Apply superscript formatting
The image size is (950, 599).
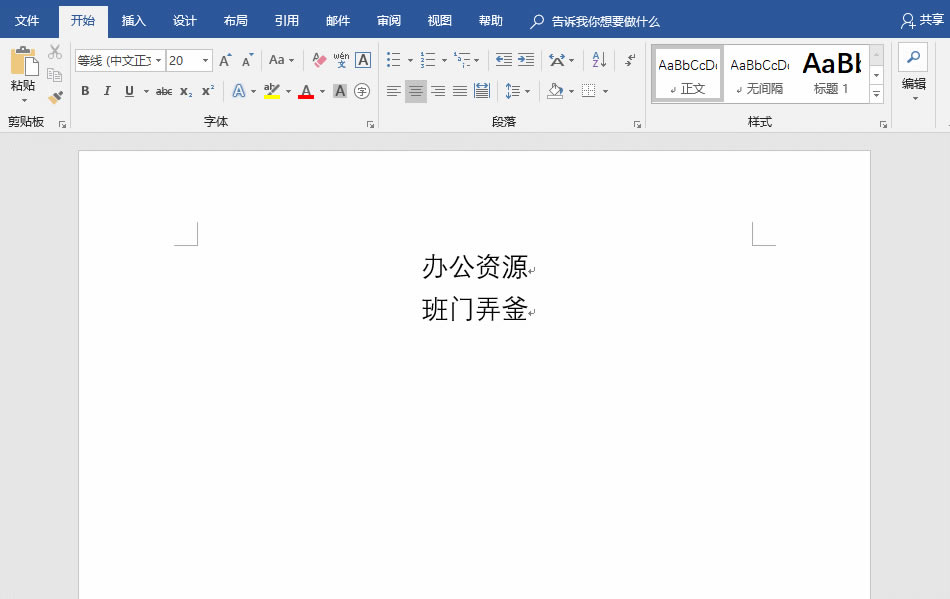coord(208,91)
